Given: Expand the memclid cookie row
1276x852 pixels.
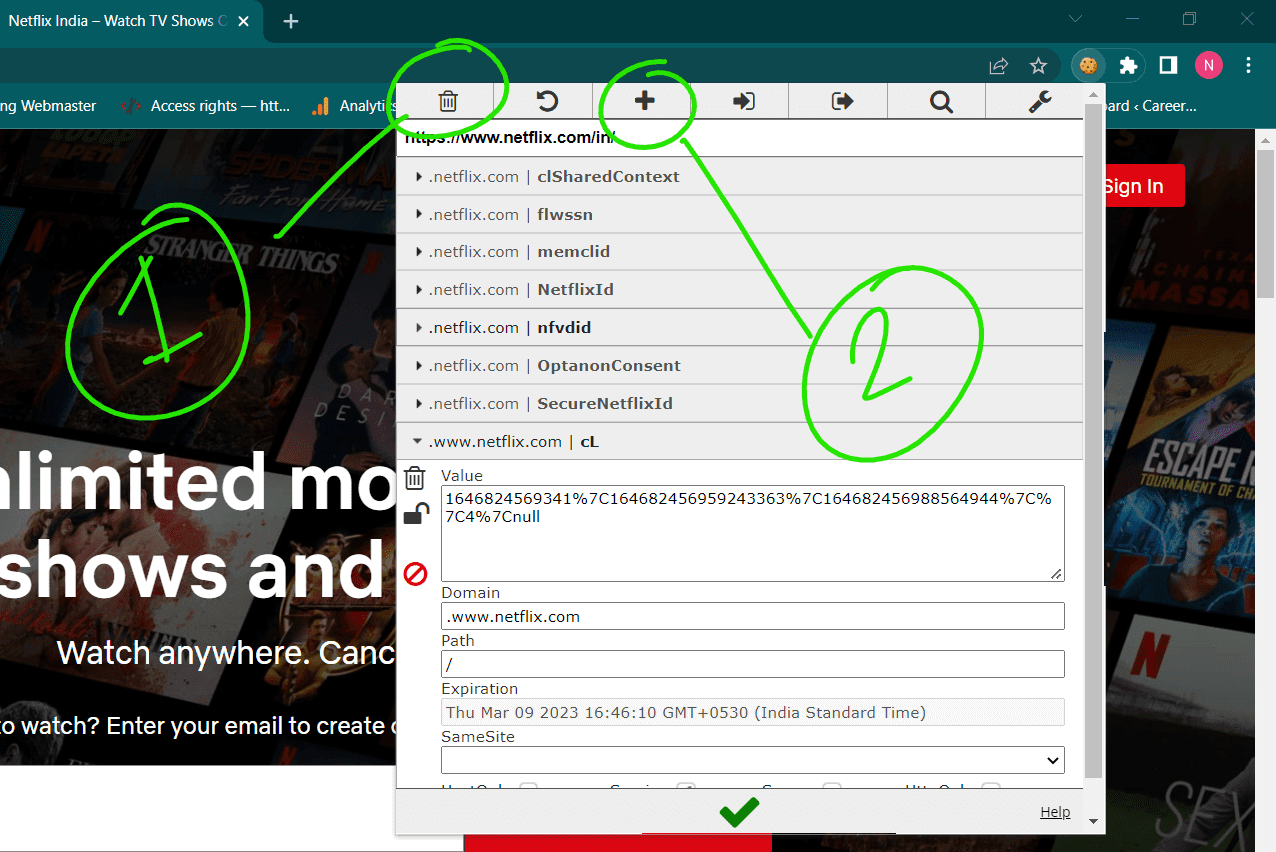Looking at the screenshot, I should (x=740, y=252).
